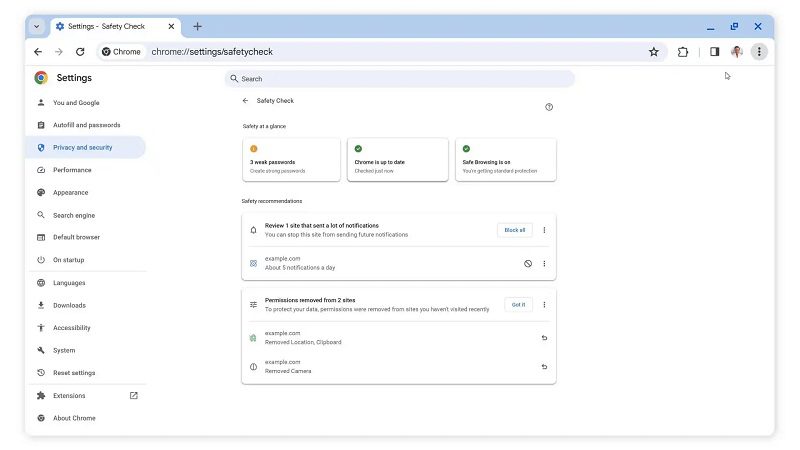Viewport: 800px width, 450px height.
Task: Click the address bar URL
Action: (212, 52)
